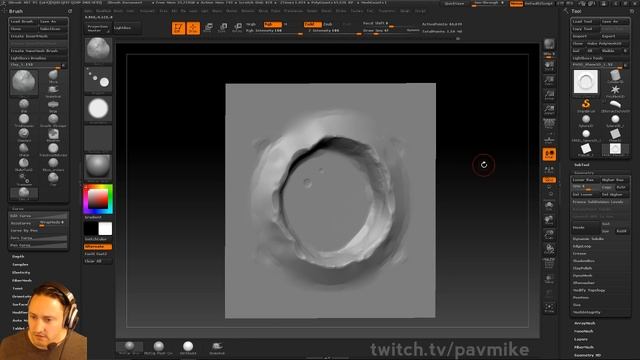Select the Transpose brush icon
640x360 pixels.
pyautogui.click(x=24, y=178)
